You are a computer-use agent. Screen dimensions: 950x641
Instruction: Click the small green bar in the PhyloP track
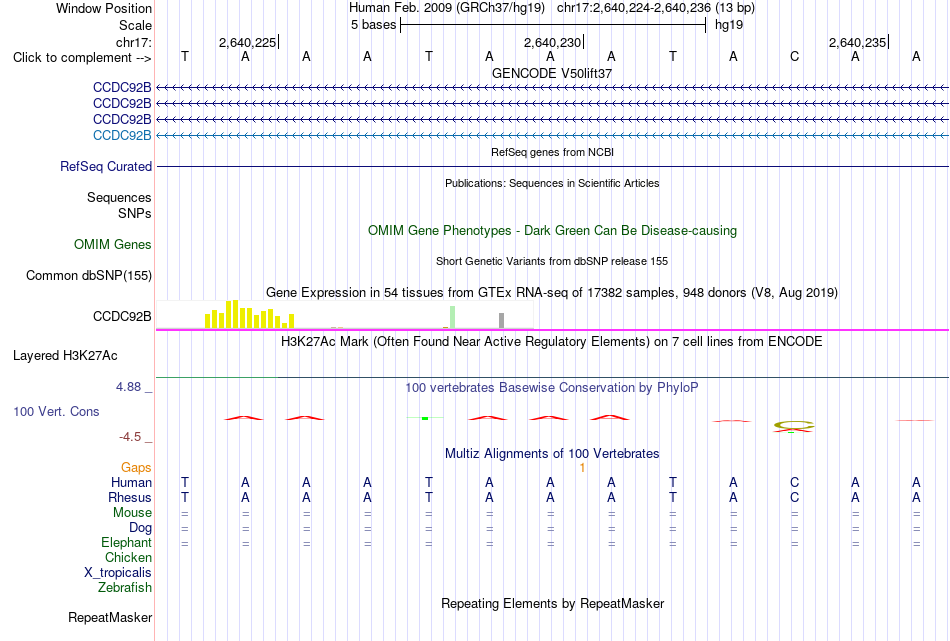(425, 418)
